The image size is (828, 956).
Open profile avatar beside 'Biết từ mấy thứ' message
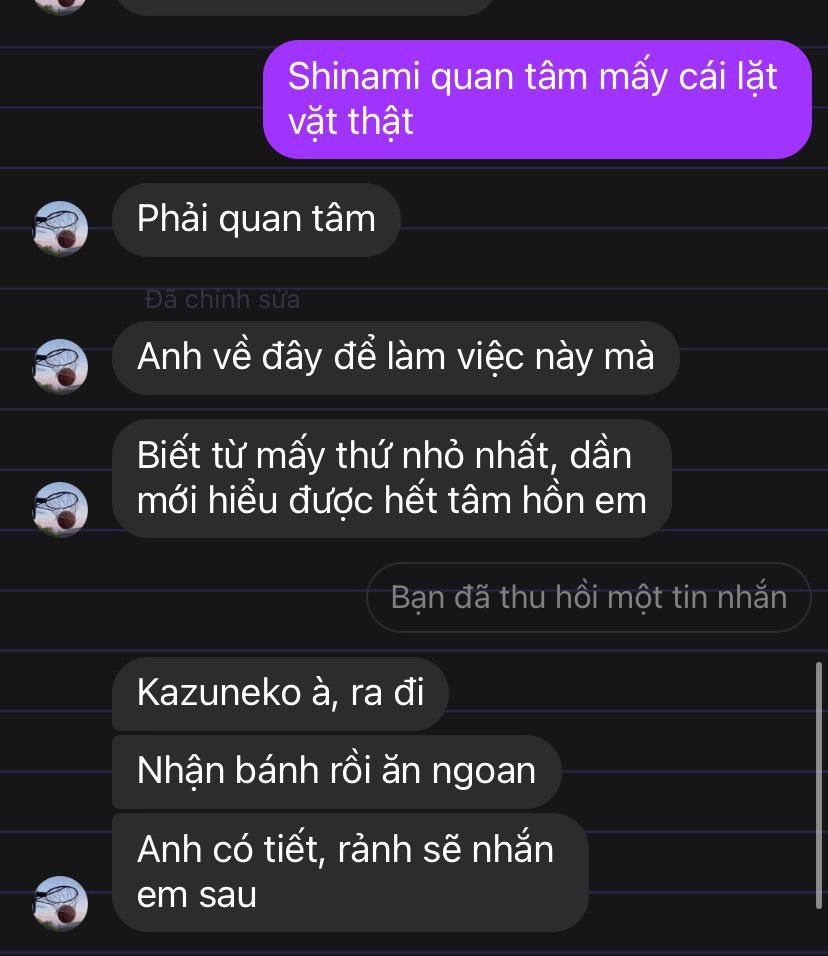60,509
